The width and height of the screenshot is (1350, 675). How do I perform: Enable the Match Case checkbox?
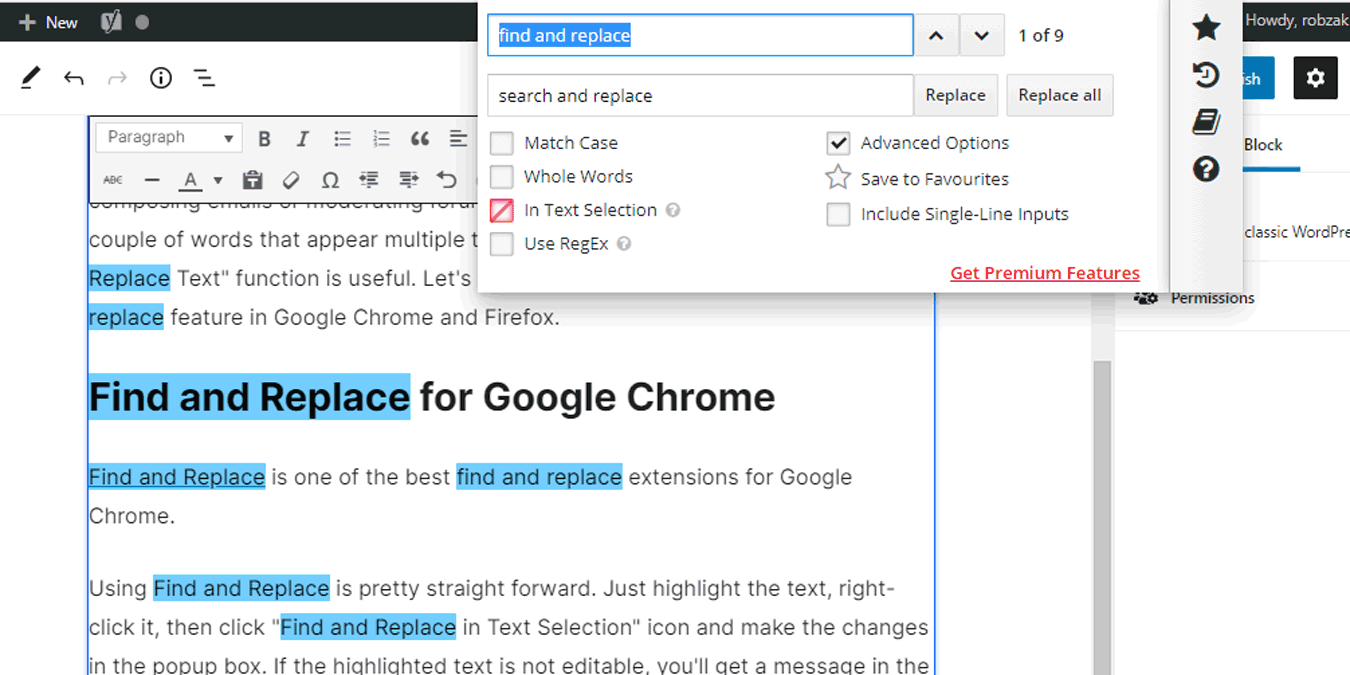pyautogui.click(x=501, y=143)
